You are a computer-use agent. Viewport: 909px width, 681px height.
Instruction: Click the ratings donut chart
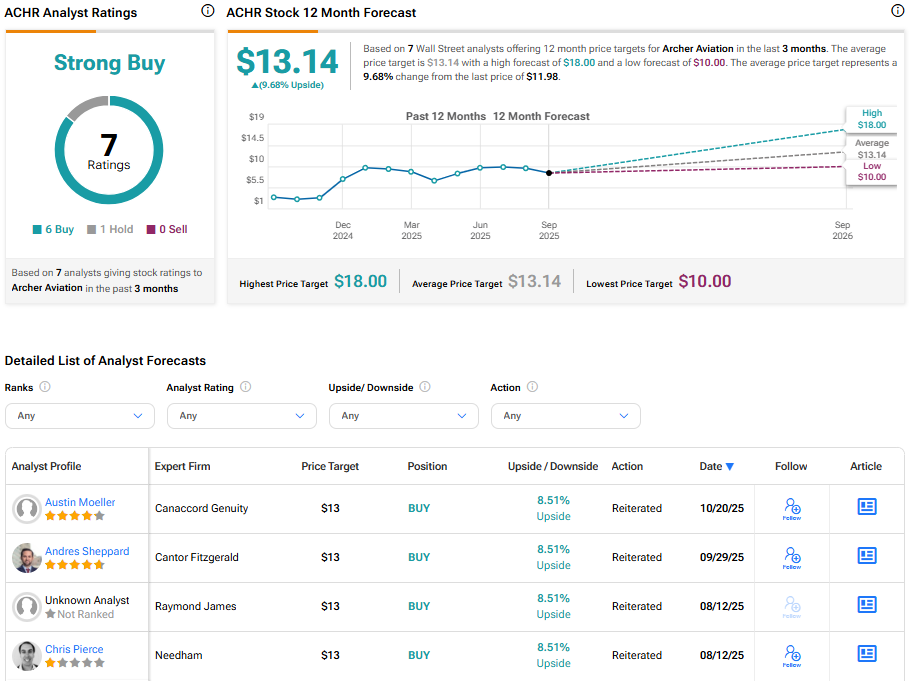108,150
